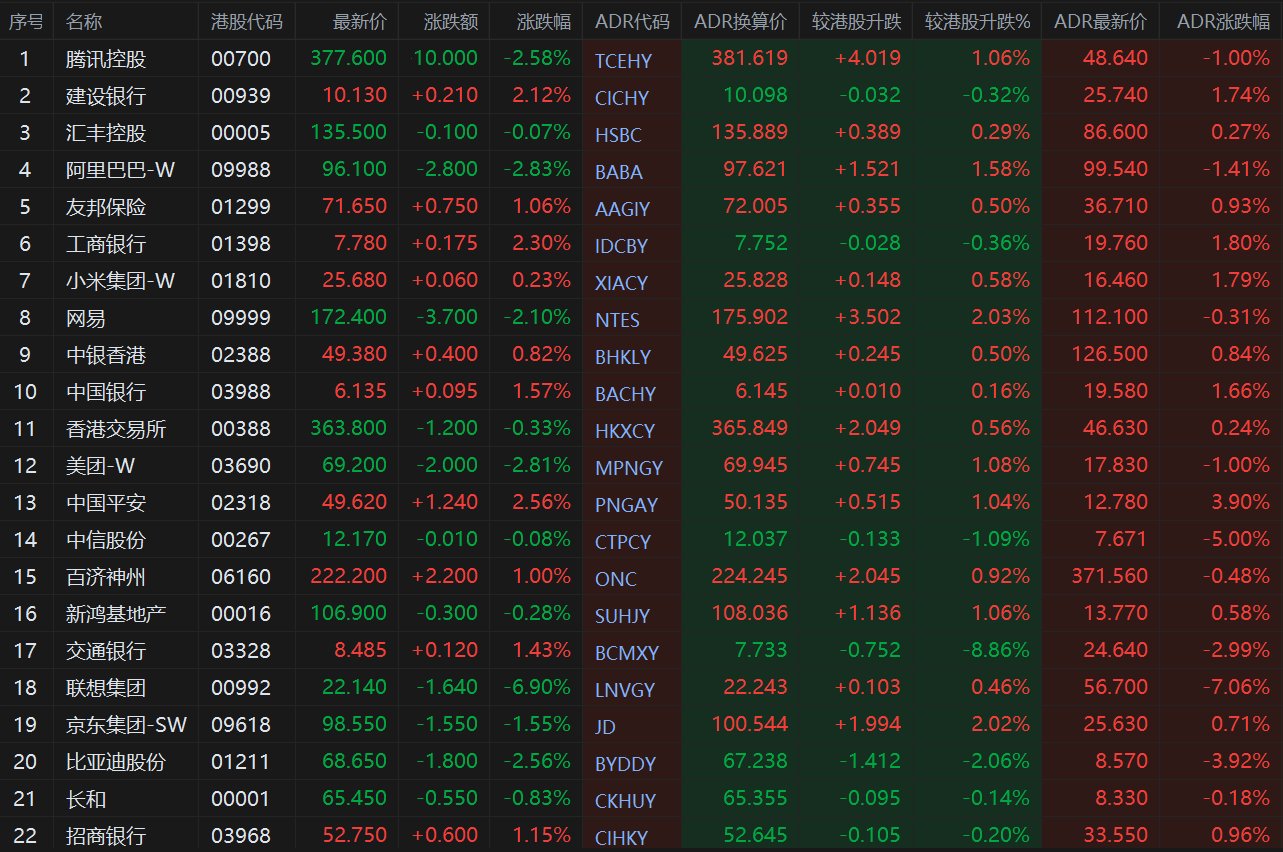Click the ONC ADR code
Viewport: 1283px width, 852px height.
point(615,579)
